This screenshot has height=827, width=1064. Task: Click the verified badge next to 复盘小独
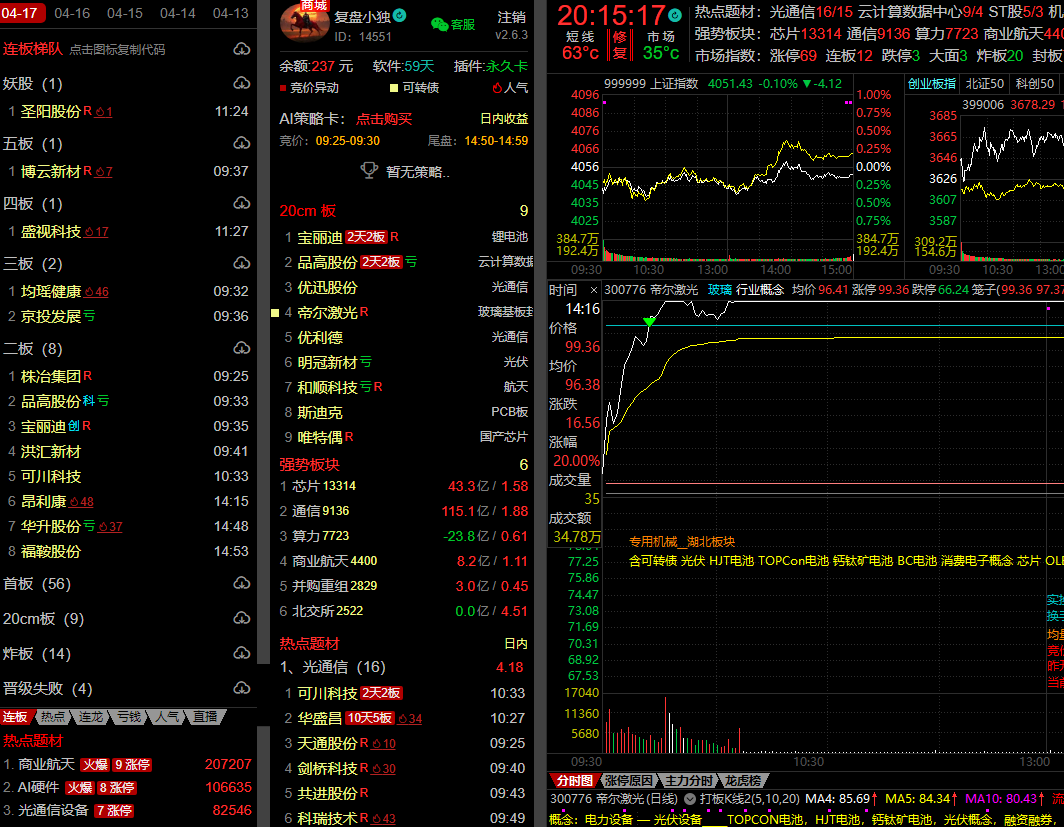tap(400, 16)
